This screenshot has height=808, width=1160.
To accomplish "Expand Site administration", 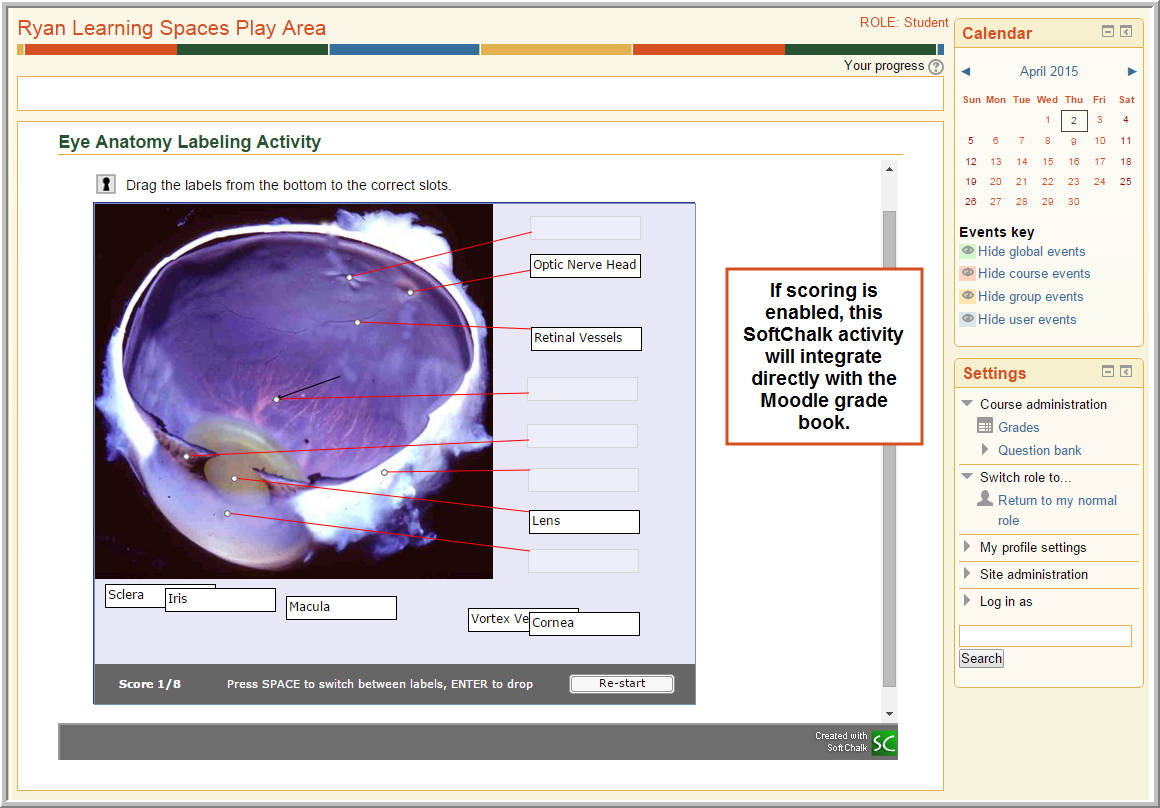I will 967,573.
